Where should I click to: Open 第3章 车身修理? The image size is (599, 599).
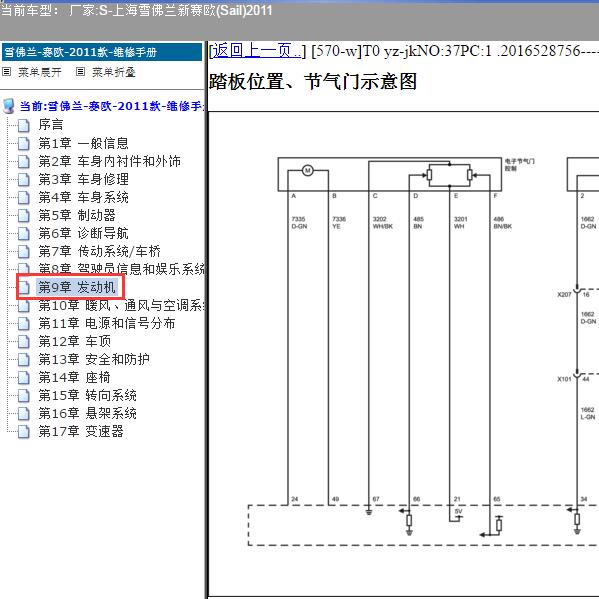(x=83, y=179)
